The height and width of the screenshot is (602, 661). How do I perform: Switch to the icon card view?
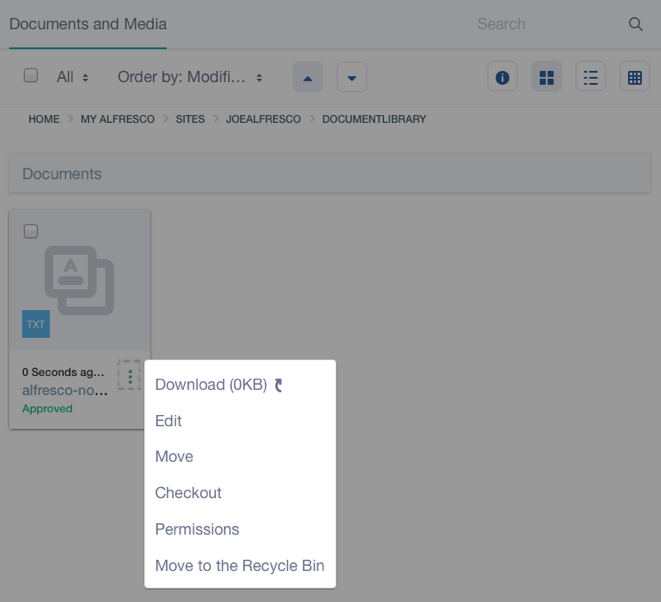(x=546, y=77)
